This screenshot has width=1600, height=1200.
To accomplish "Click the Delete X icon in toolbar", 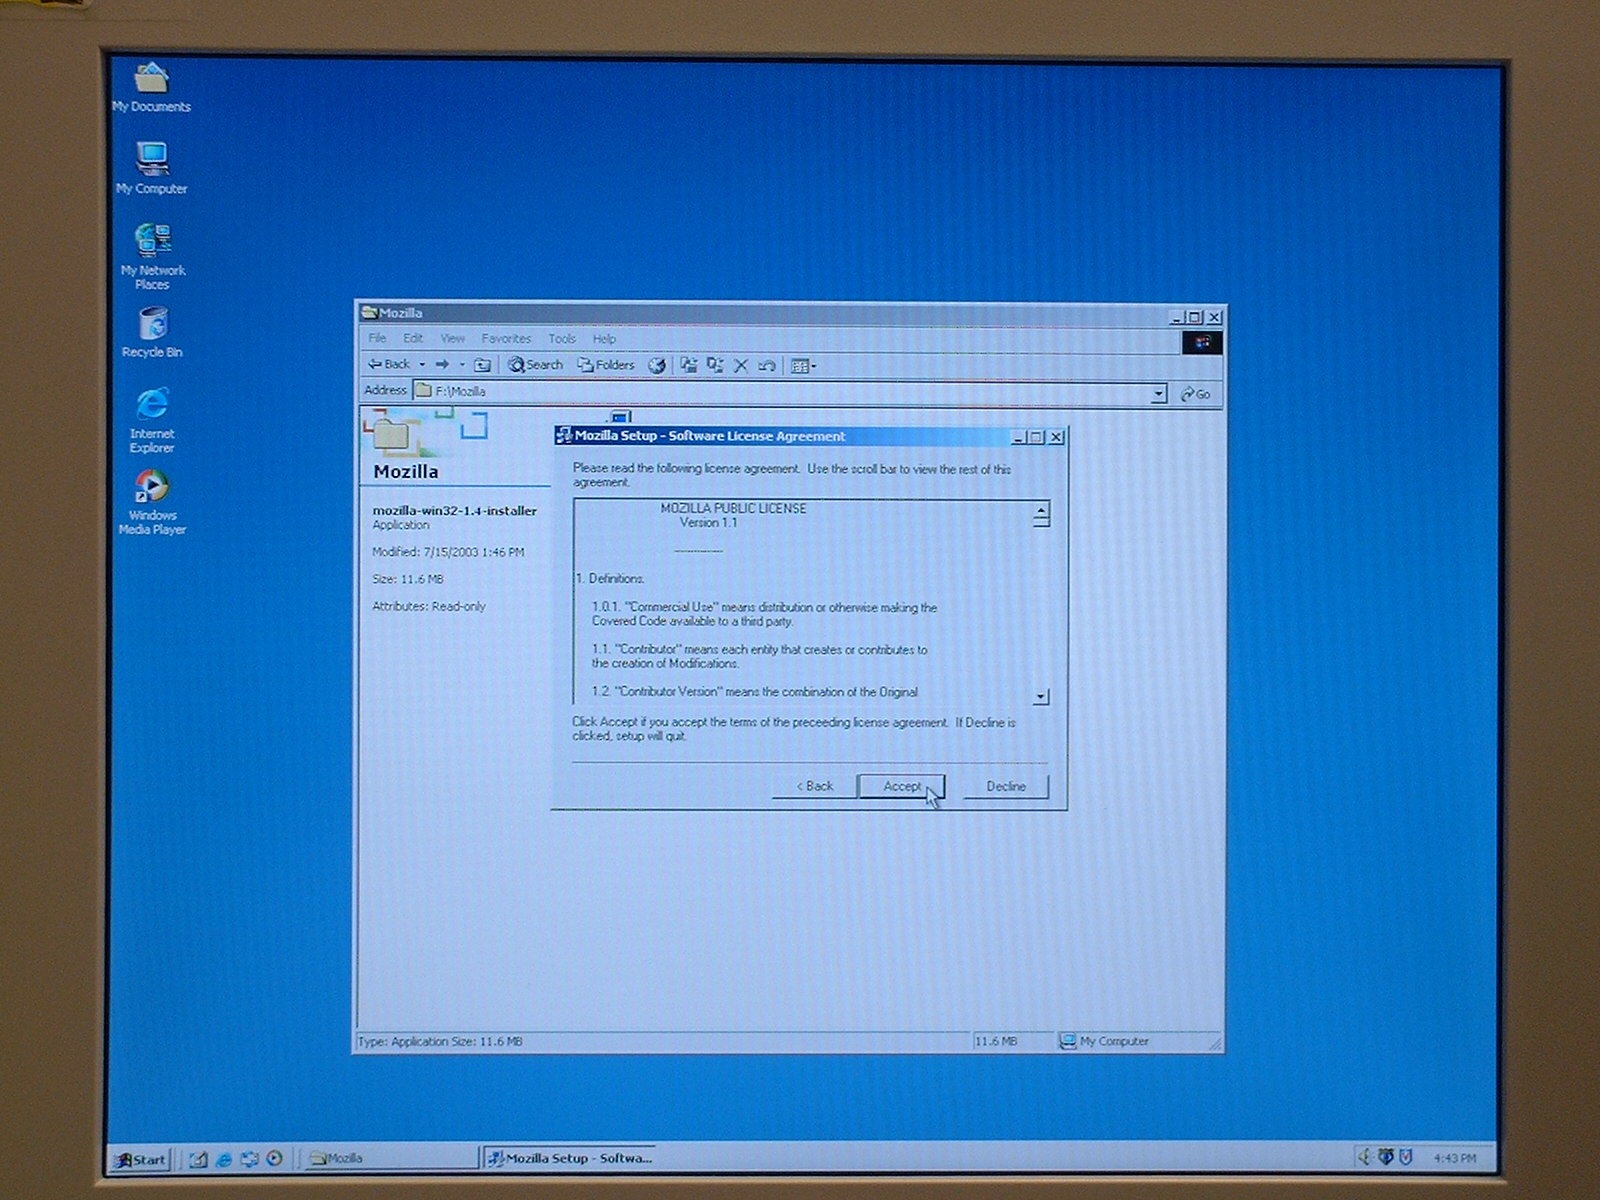I will (741, 366).
